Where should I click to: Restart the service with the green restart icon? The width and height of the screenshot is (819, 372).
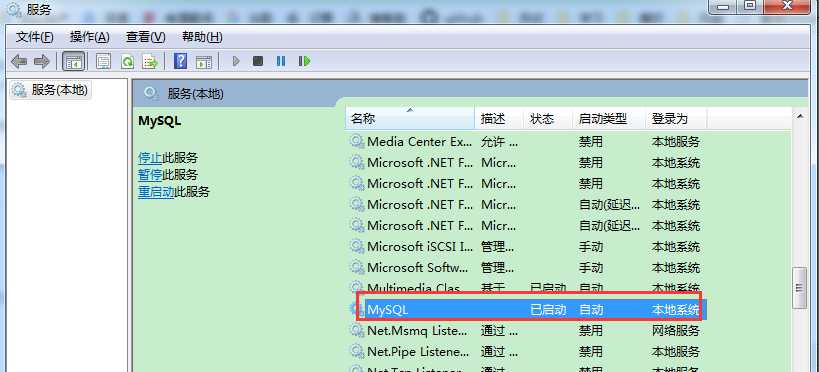pyautogui.click(x=305, y=61)
